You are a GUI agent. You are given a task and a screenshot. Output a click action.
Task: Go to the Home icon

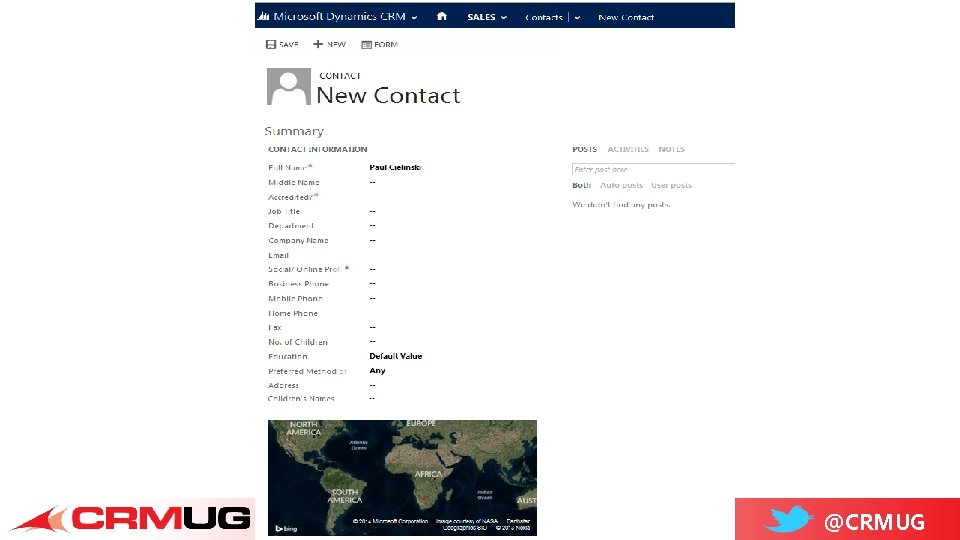pos(441,17)
